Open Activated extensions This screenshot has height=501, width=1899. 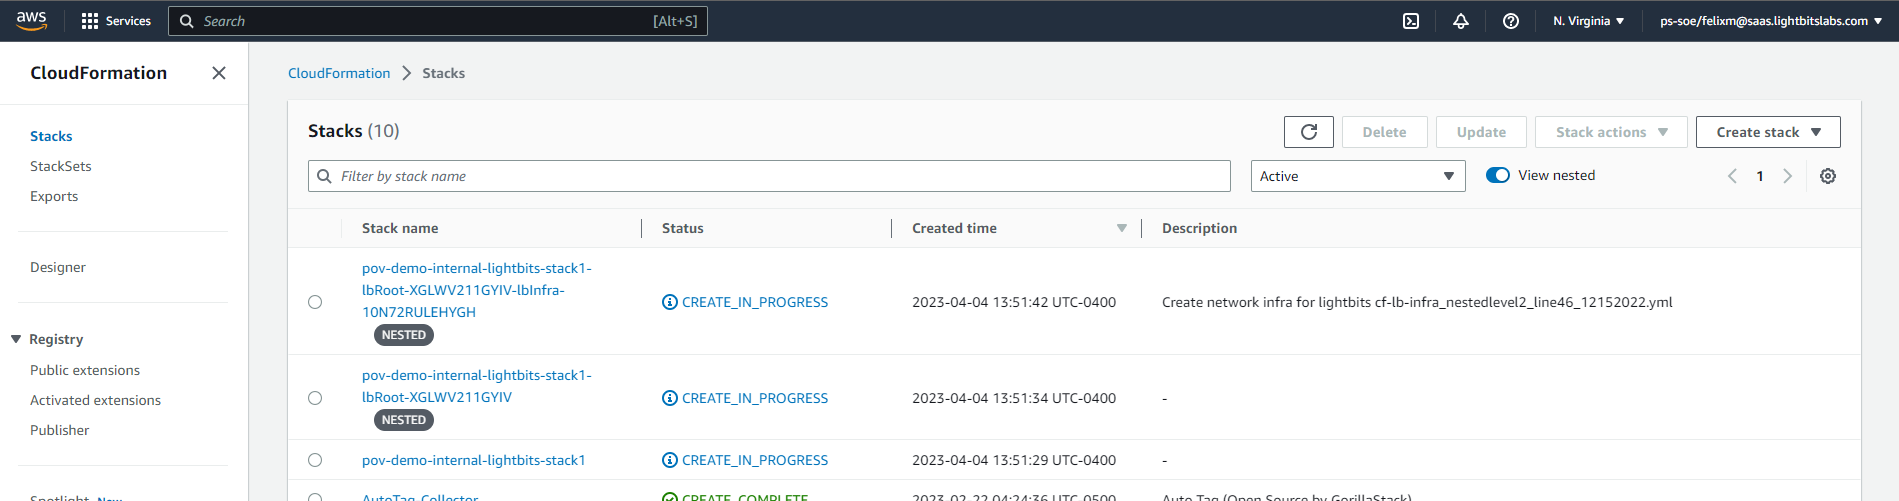[95, 400]
